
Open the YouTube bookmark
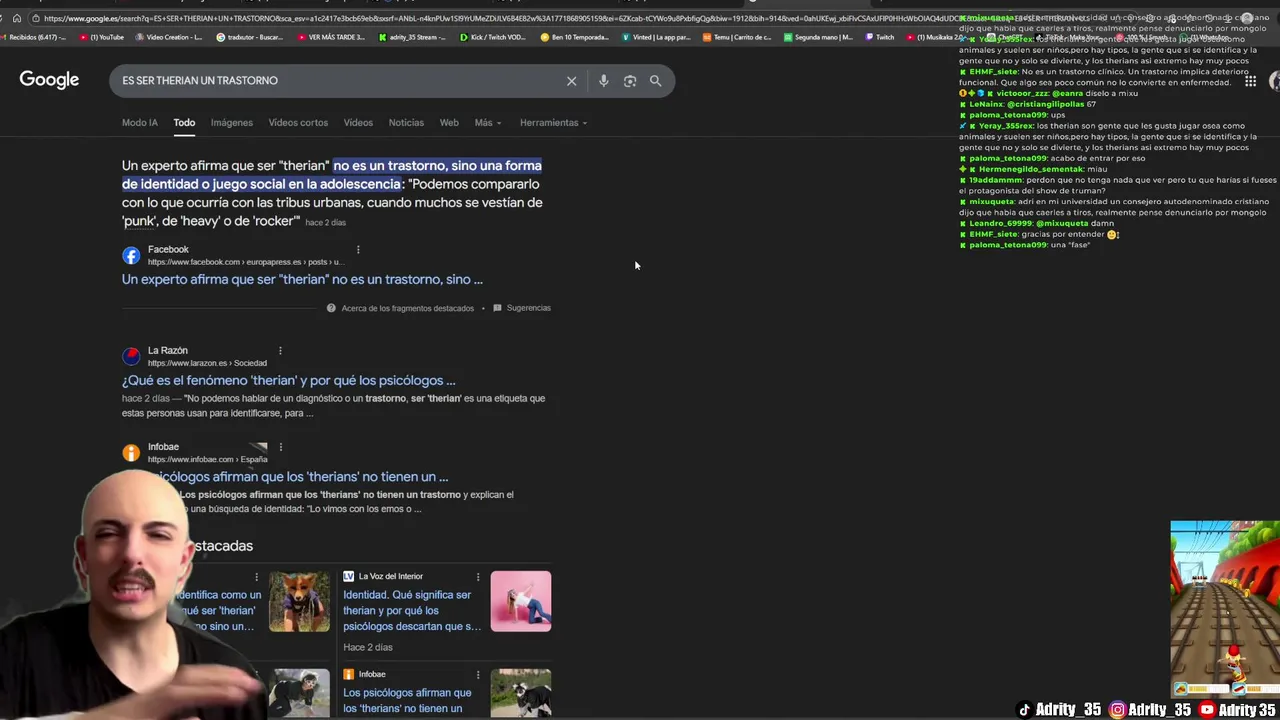pyautogui.click(x=101, y=37)
